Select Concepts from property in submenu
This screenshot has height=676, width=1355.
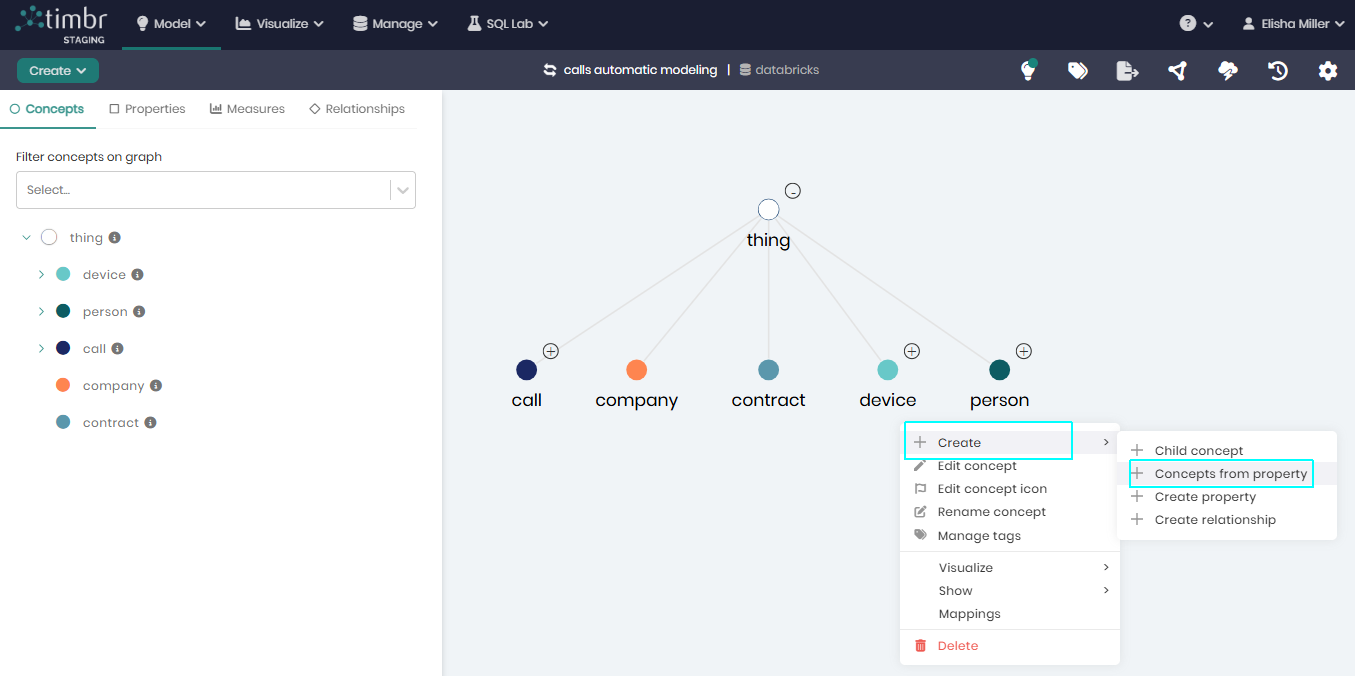click(x=1230, y=474)
